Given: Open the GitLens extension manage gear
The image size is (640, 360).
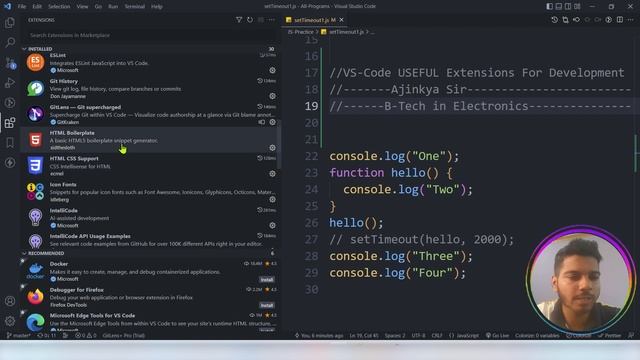Looking at the screenshot, I should click(x=272, y=122).
